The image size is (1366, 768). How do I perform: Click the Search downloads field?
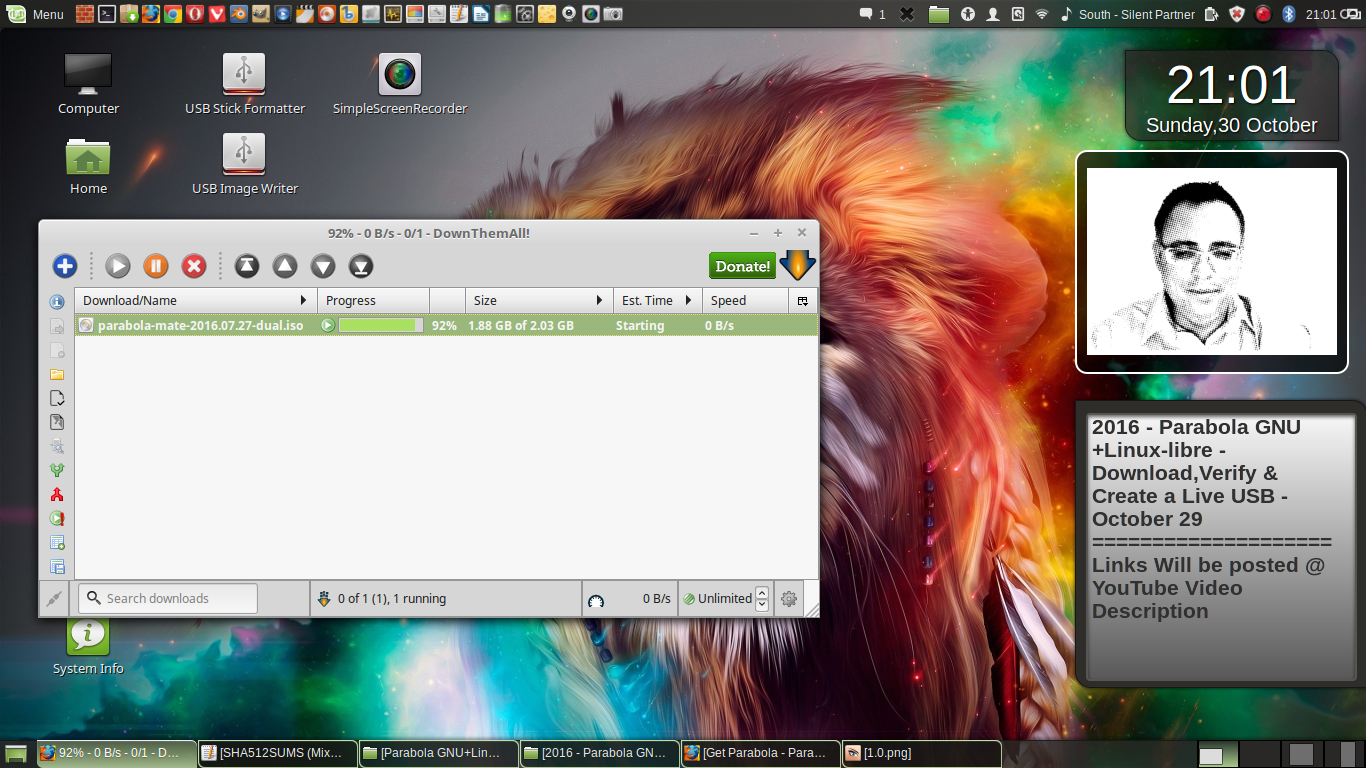167,598
